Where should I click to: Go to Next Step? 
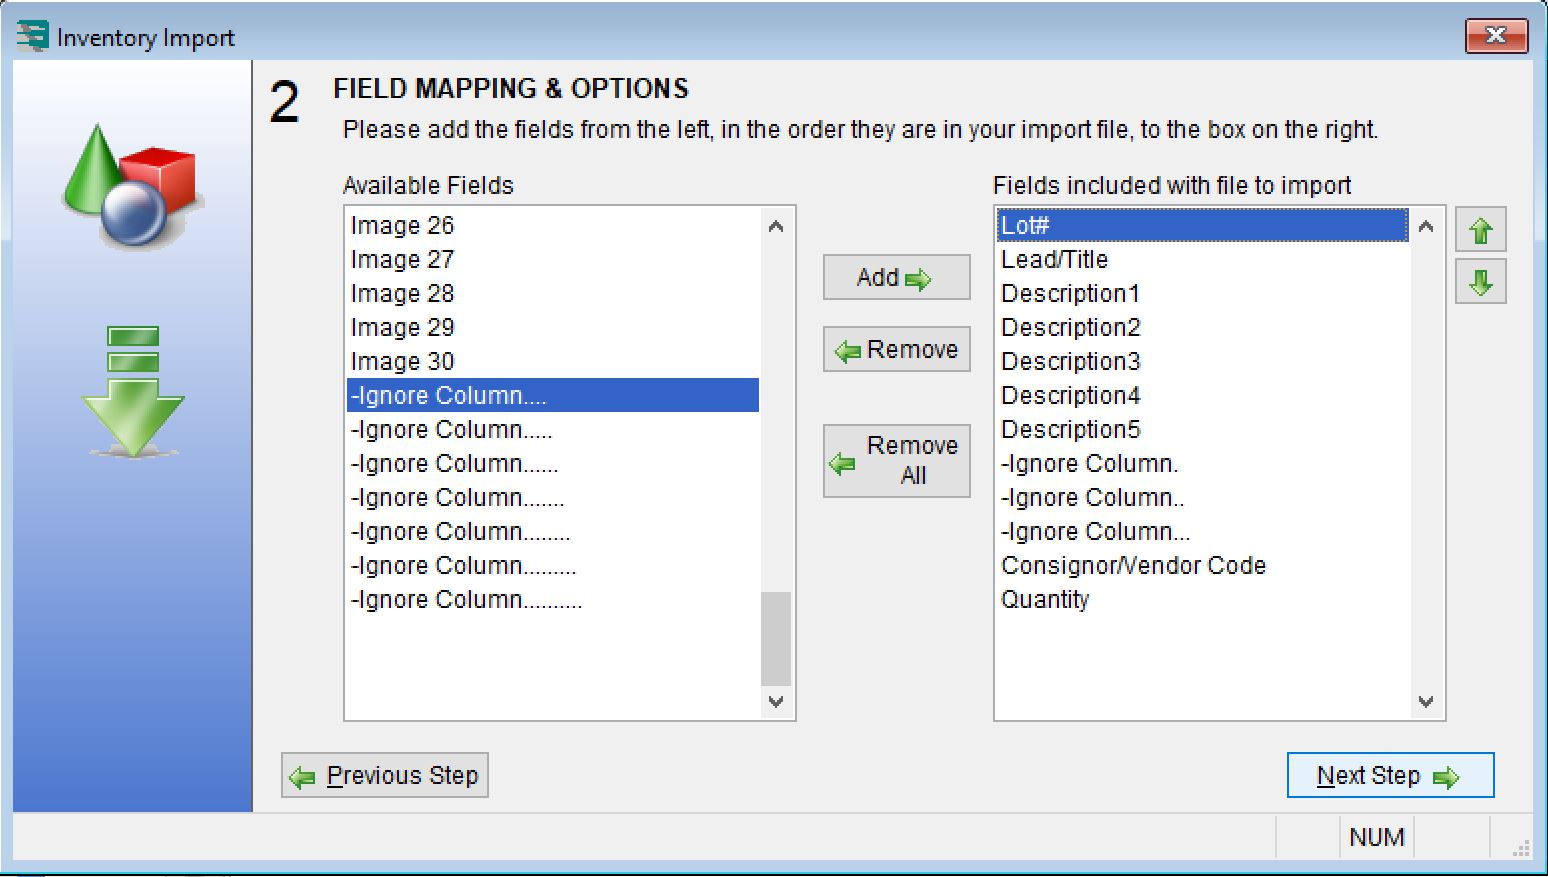click(x=1390, y=775)
